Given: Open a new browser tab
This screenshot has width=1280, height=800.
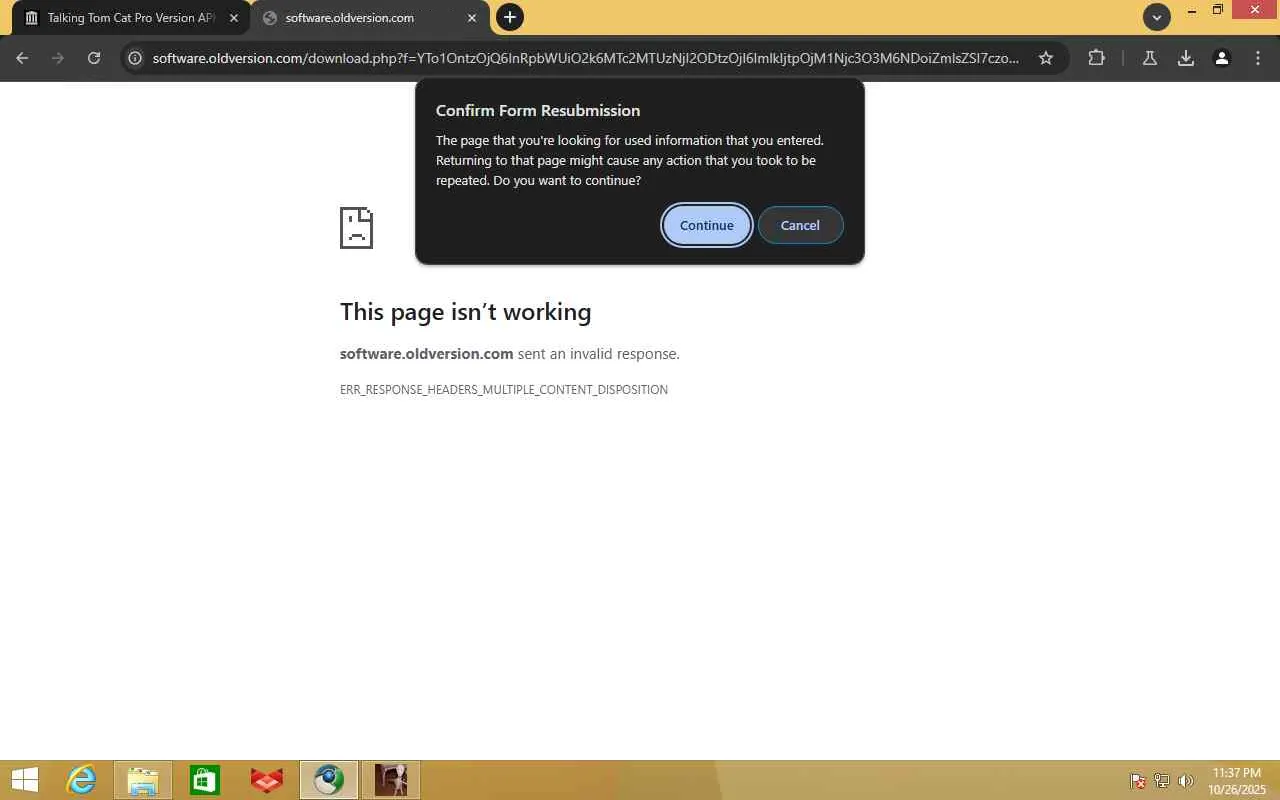Looking at the screenshot, I should 510,17.
